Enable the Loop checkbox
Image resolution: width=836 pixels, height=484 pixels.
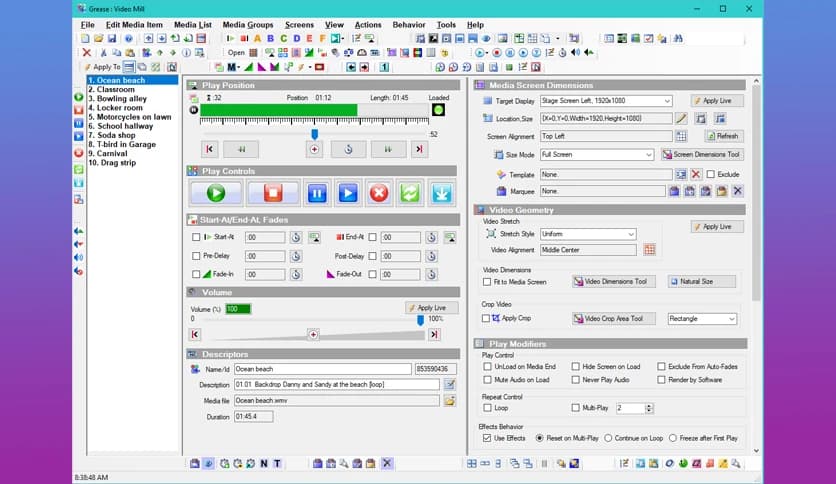tap(487, 408)
